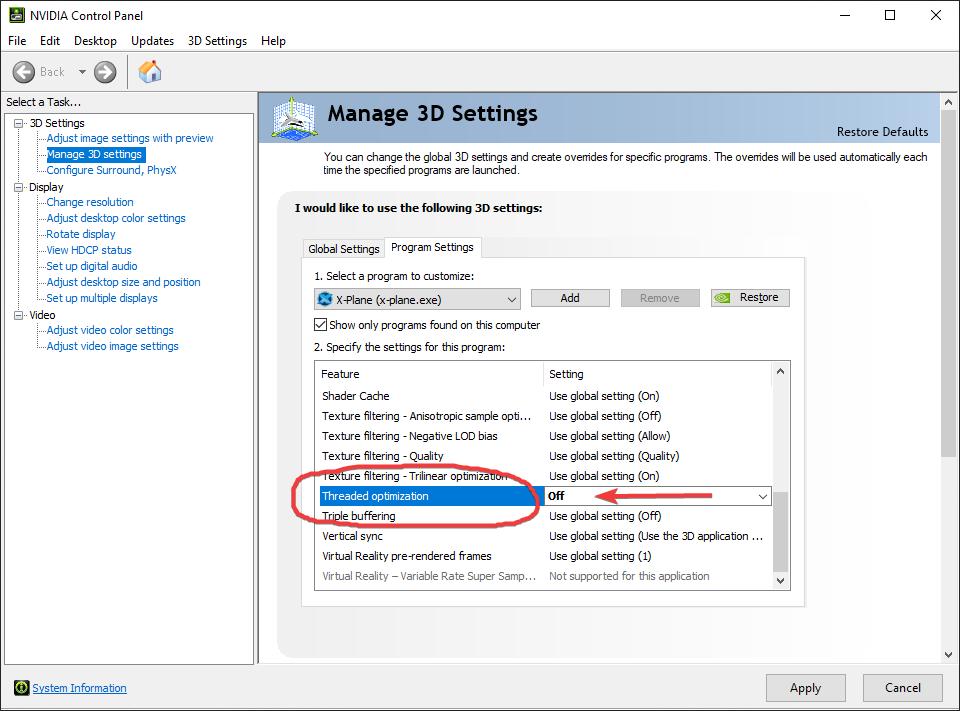Click the Feature column header
Screen dimensions: 960x711
coord(430,374)
